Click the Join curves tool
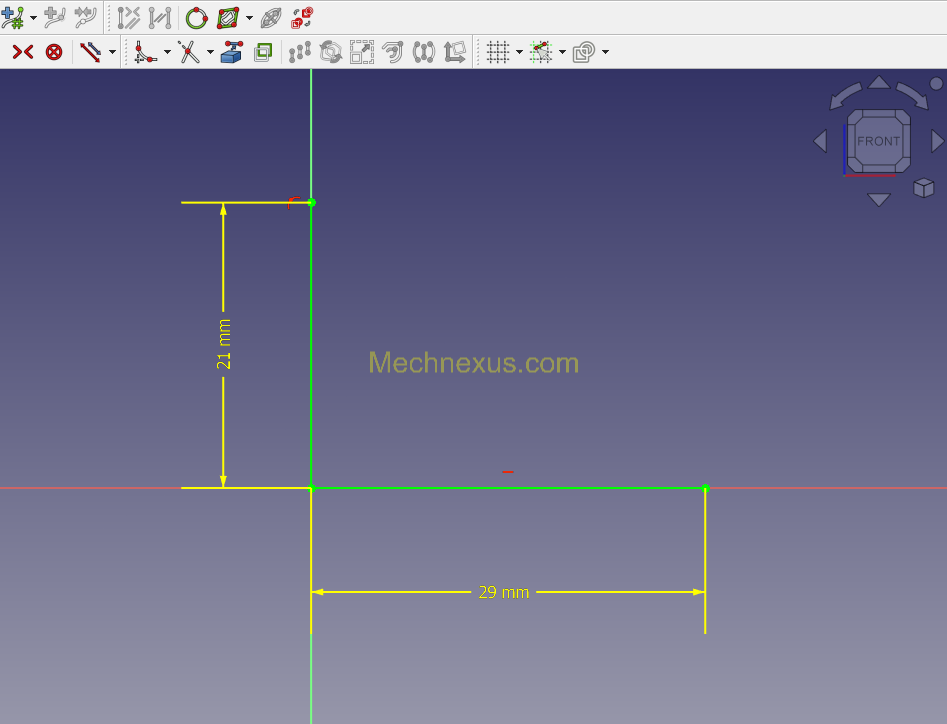 pyautogui.click(x=85, y=18)
